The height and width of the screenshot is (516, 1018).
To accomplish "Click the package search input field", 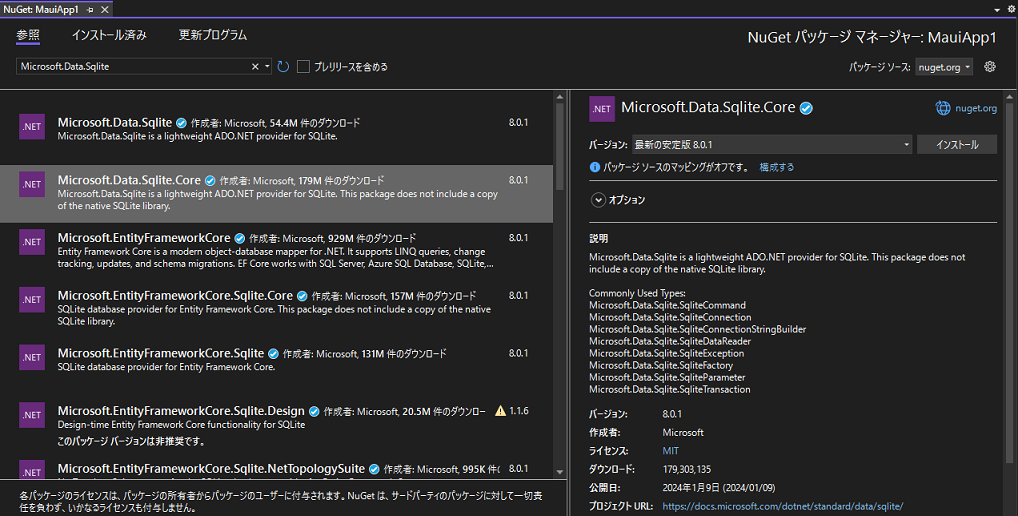I will [133, 66].
